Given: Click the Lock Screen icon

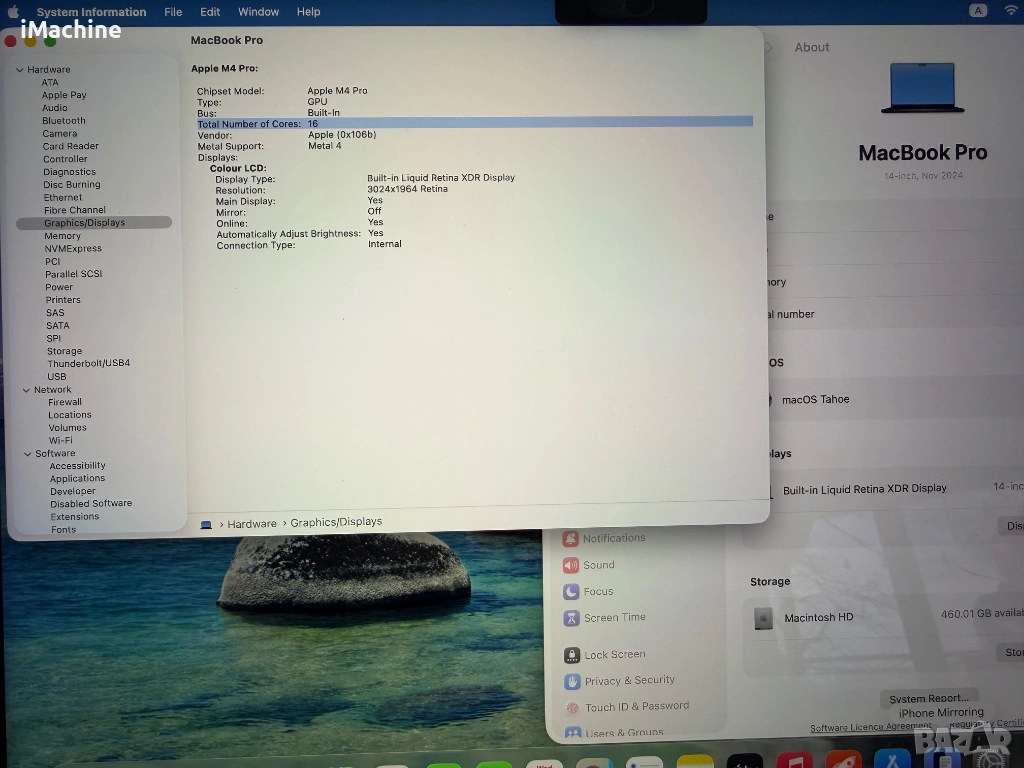Looking at the screenshot, I should point(572,655).
